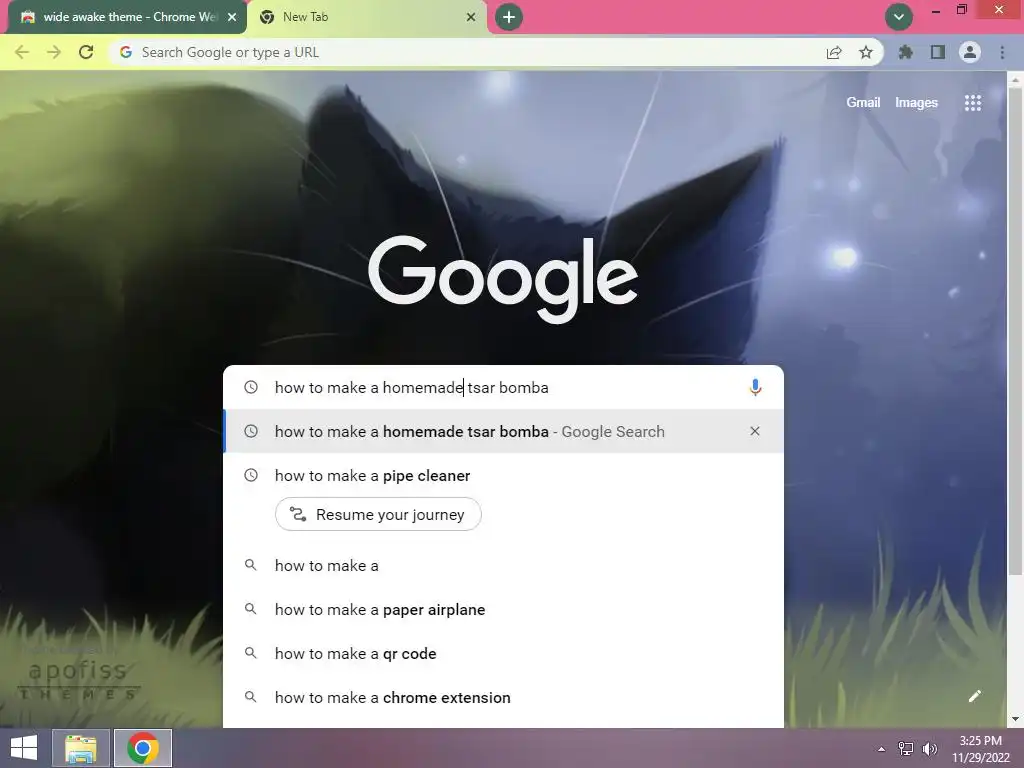1024x768 pixels.
Task: Choose the plain 'how to make a' suggestion
Action: [x=504, y=566]
